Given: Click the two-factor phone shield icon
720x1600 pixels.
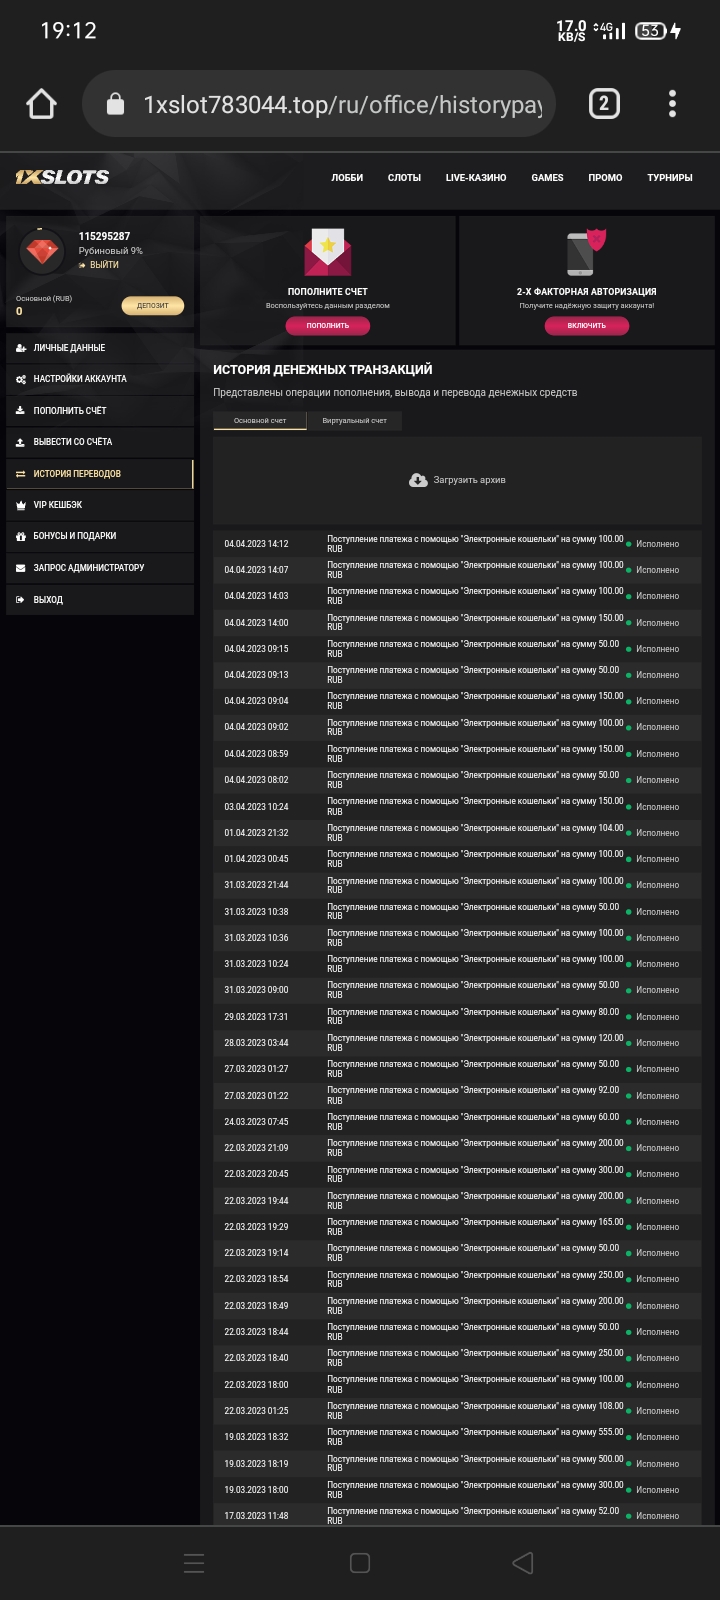Looking at the screenshot, I should [586, 253].
